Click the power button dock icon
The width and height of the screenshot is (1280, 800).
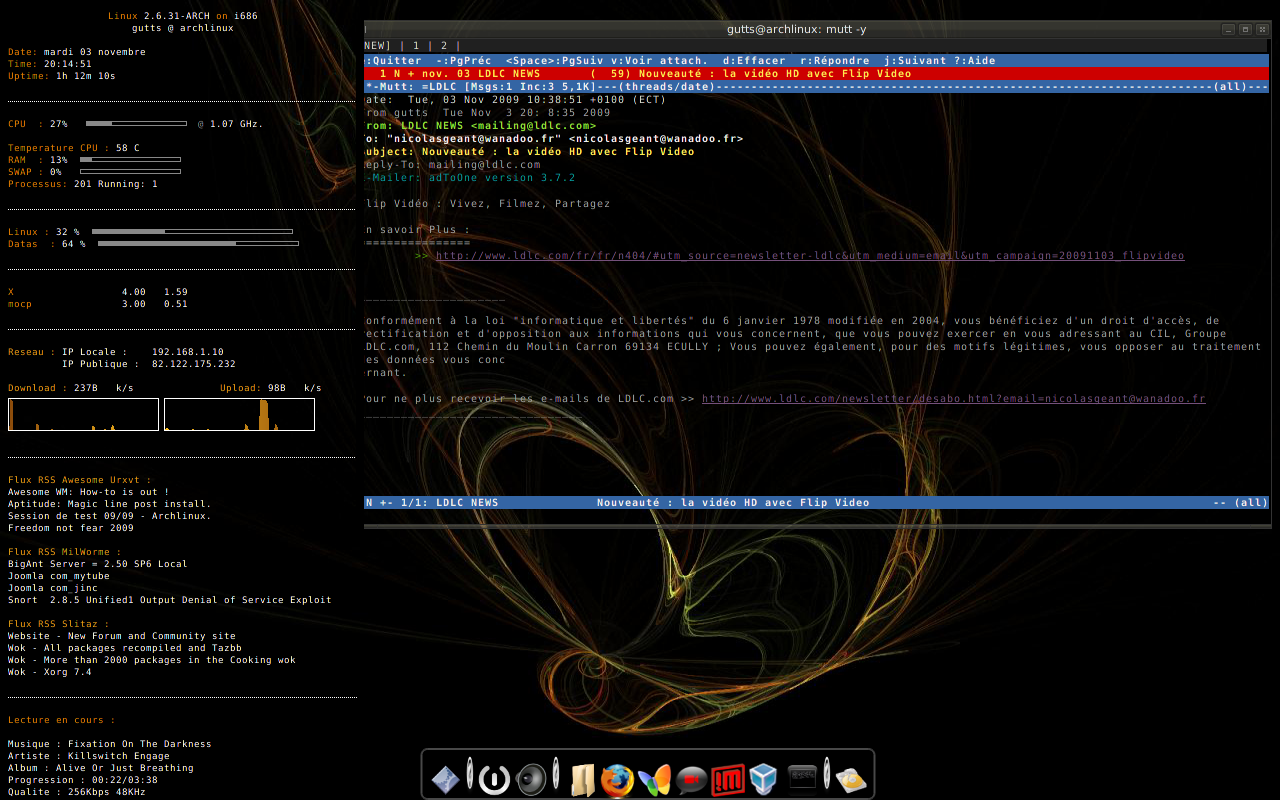click(494, 779)
